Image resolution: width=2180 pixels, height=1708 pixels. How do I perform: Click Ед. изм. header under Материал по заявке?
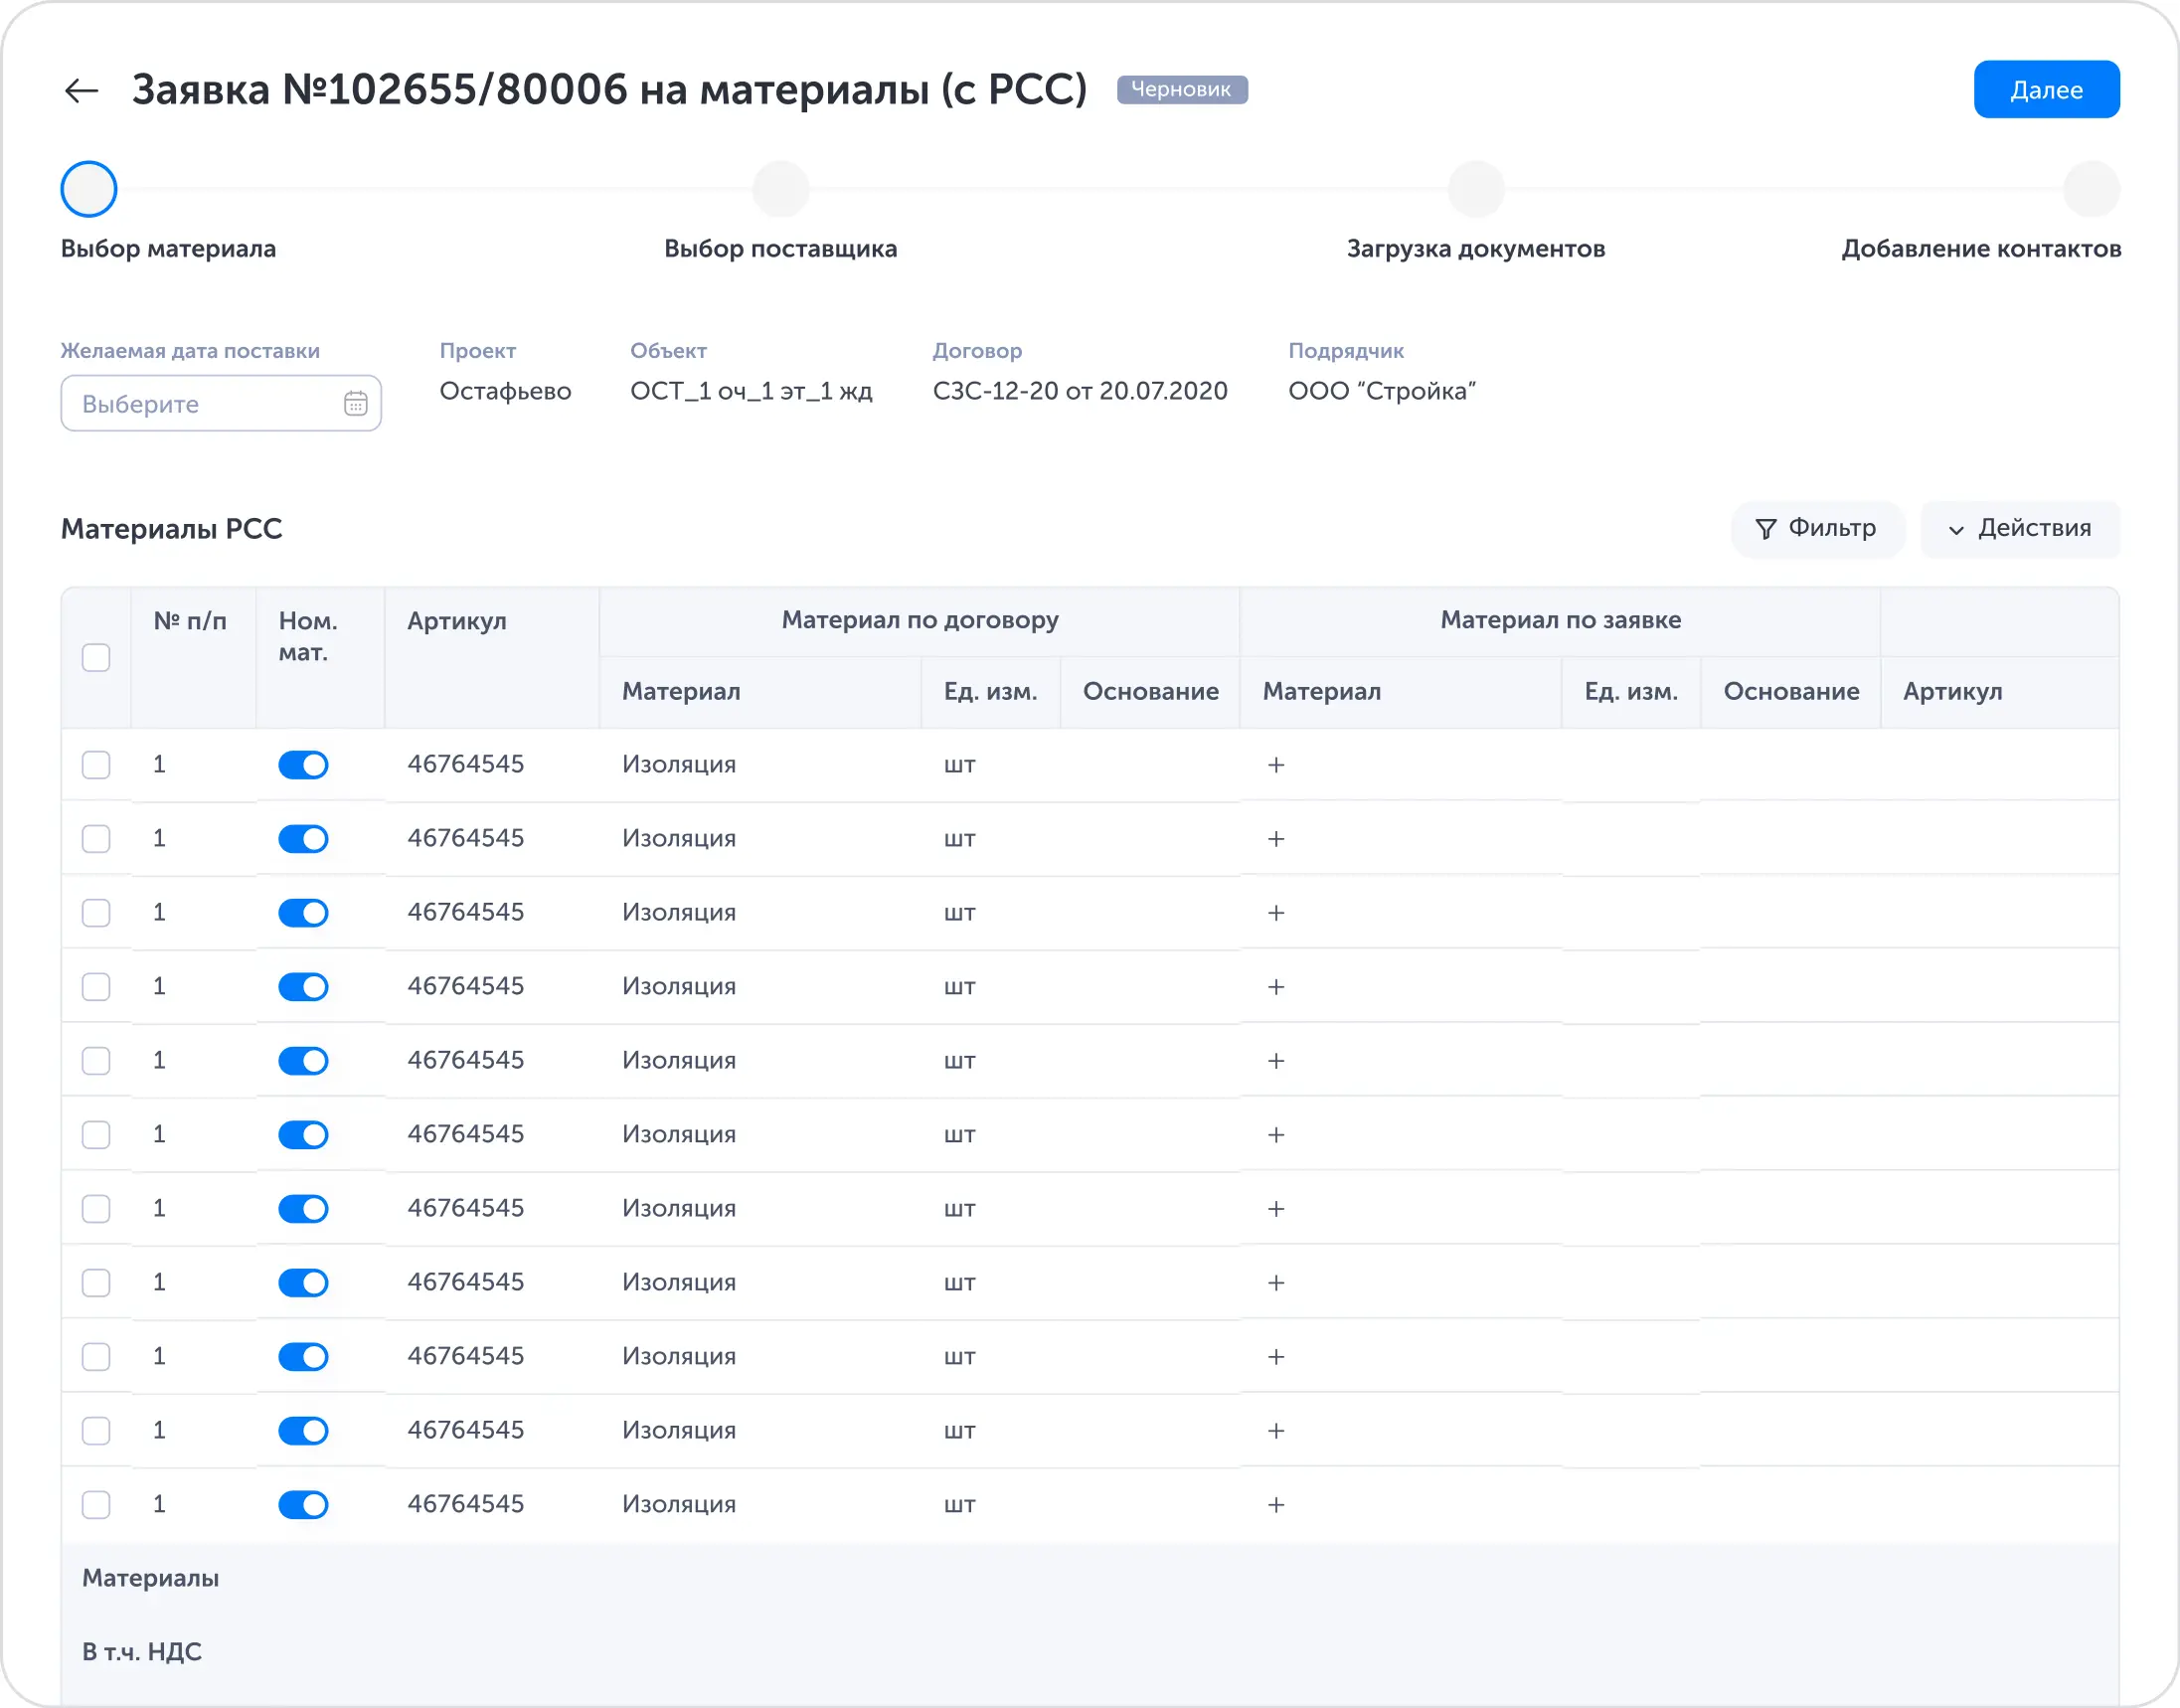pyautogui.click(x=1631, y=691)
